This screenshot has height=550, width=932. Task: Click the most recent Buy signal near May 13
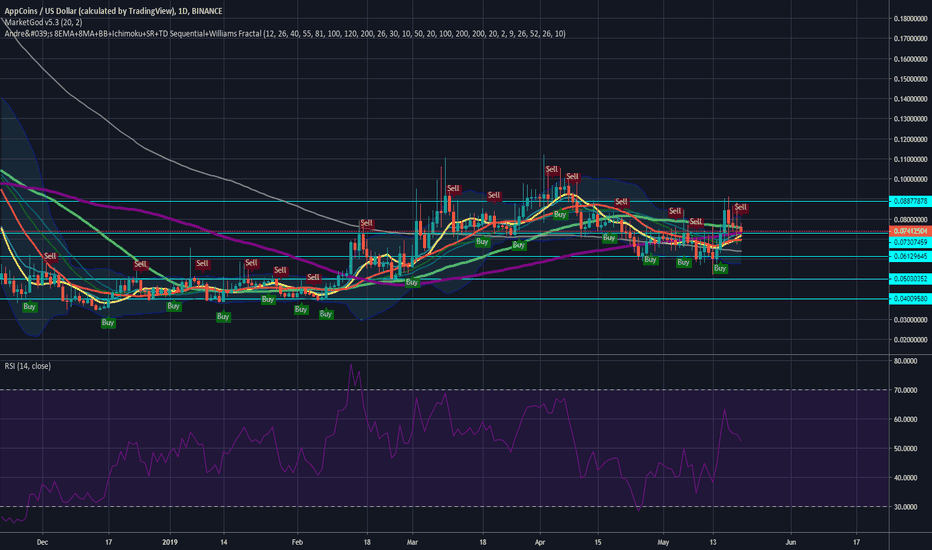[720, 268]
